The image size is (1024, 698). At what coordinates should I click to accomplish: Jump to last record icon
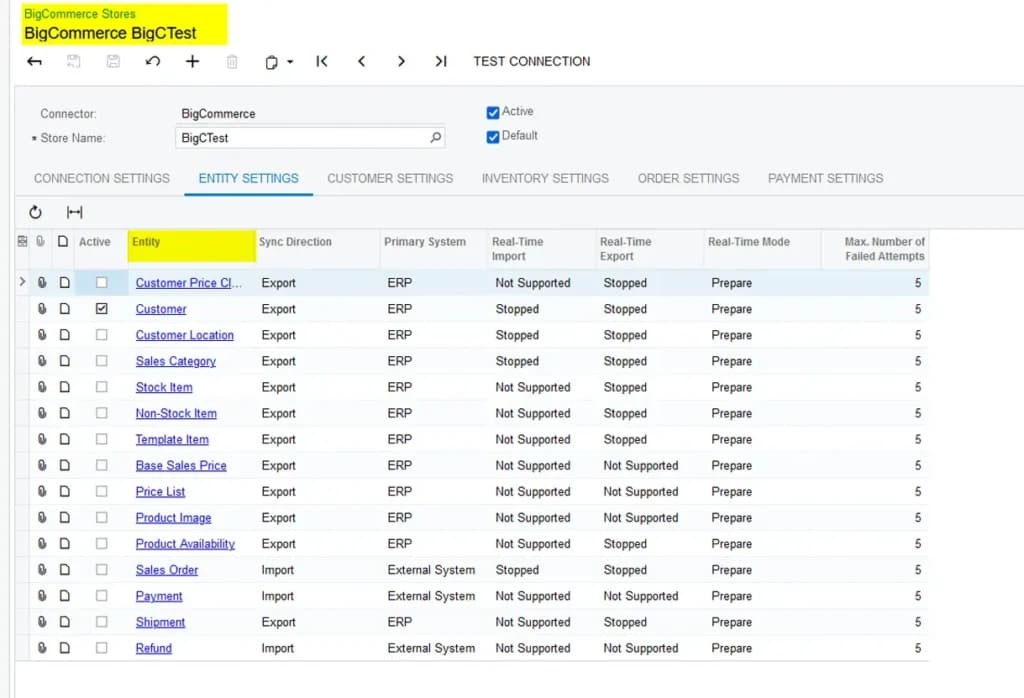tap(441, 61)
